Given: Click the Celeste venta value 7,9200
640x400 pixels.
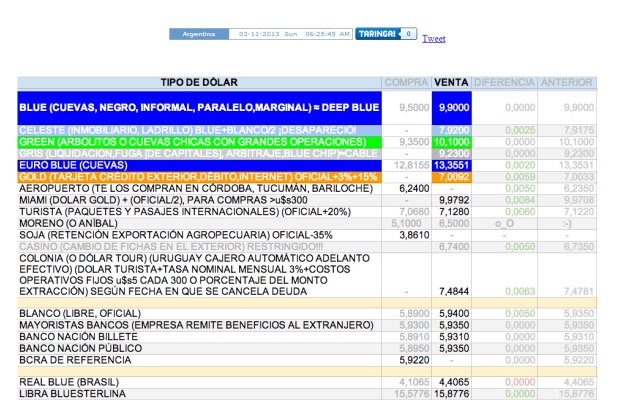Looking at the screenshot, I should [452, 131].
